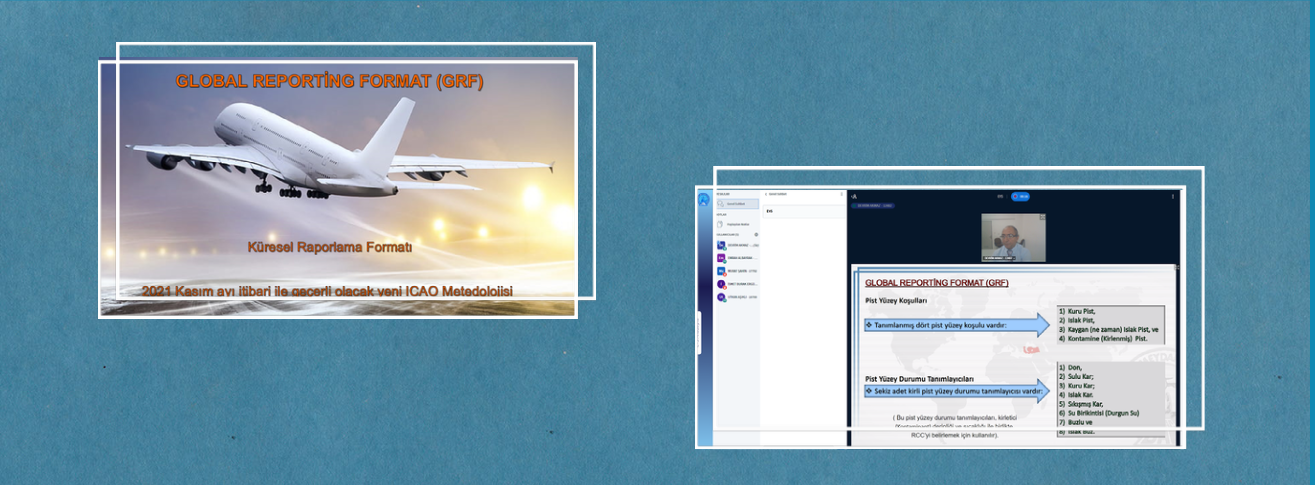Click the talking indicator pill below user icon
The height and width of the screenshot is (485, 1315).
[873, 205]
